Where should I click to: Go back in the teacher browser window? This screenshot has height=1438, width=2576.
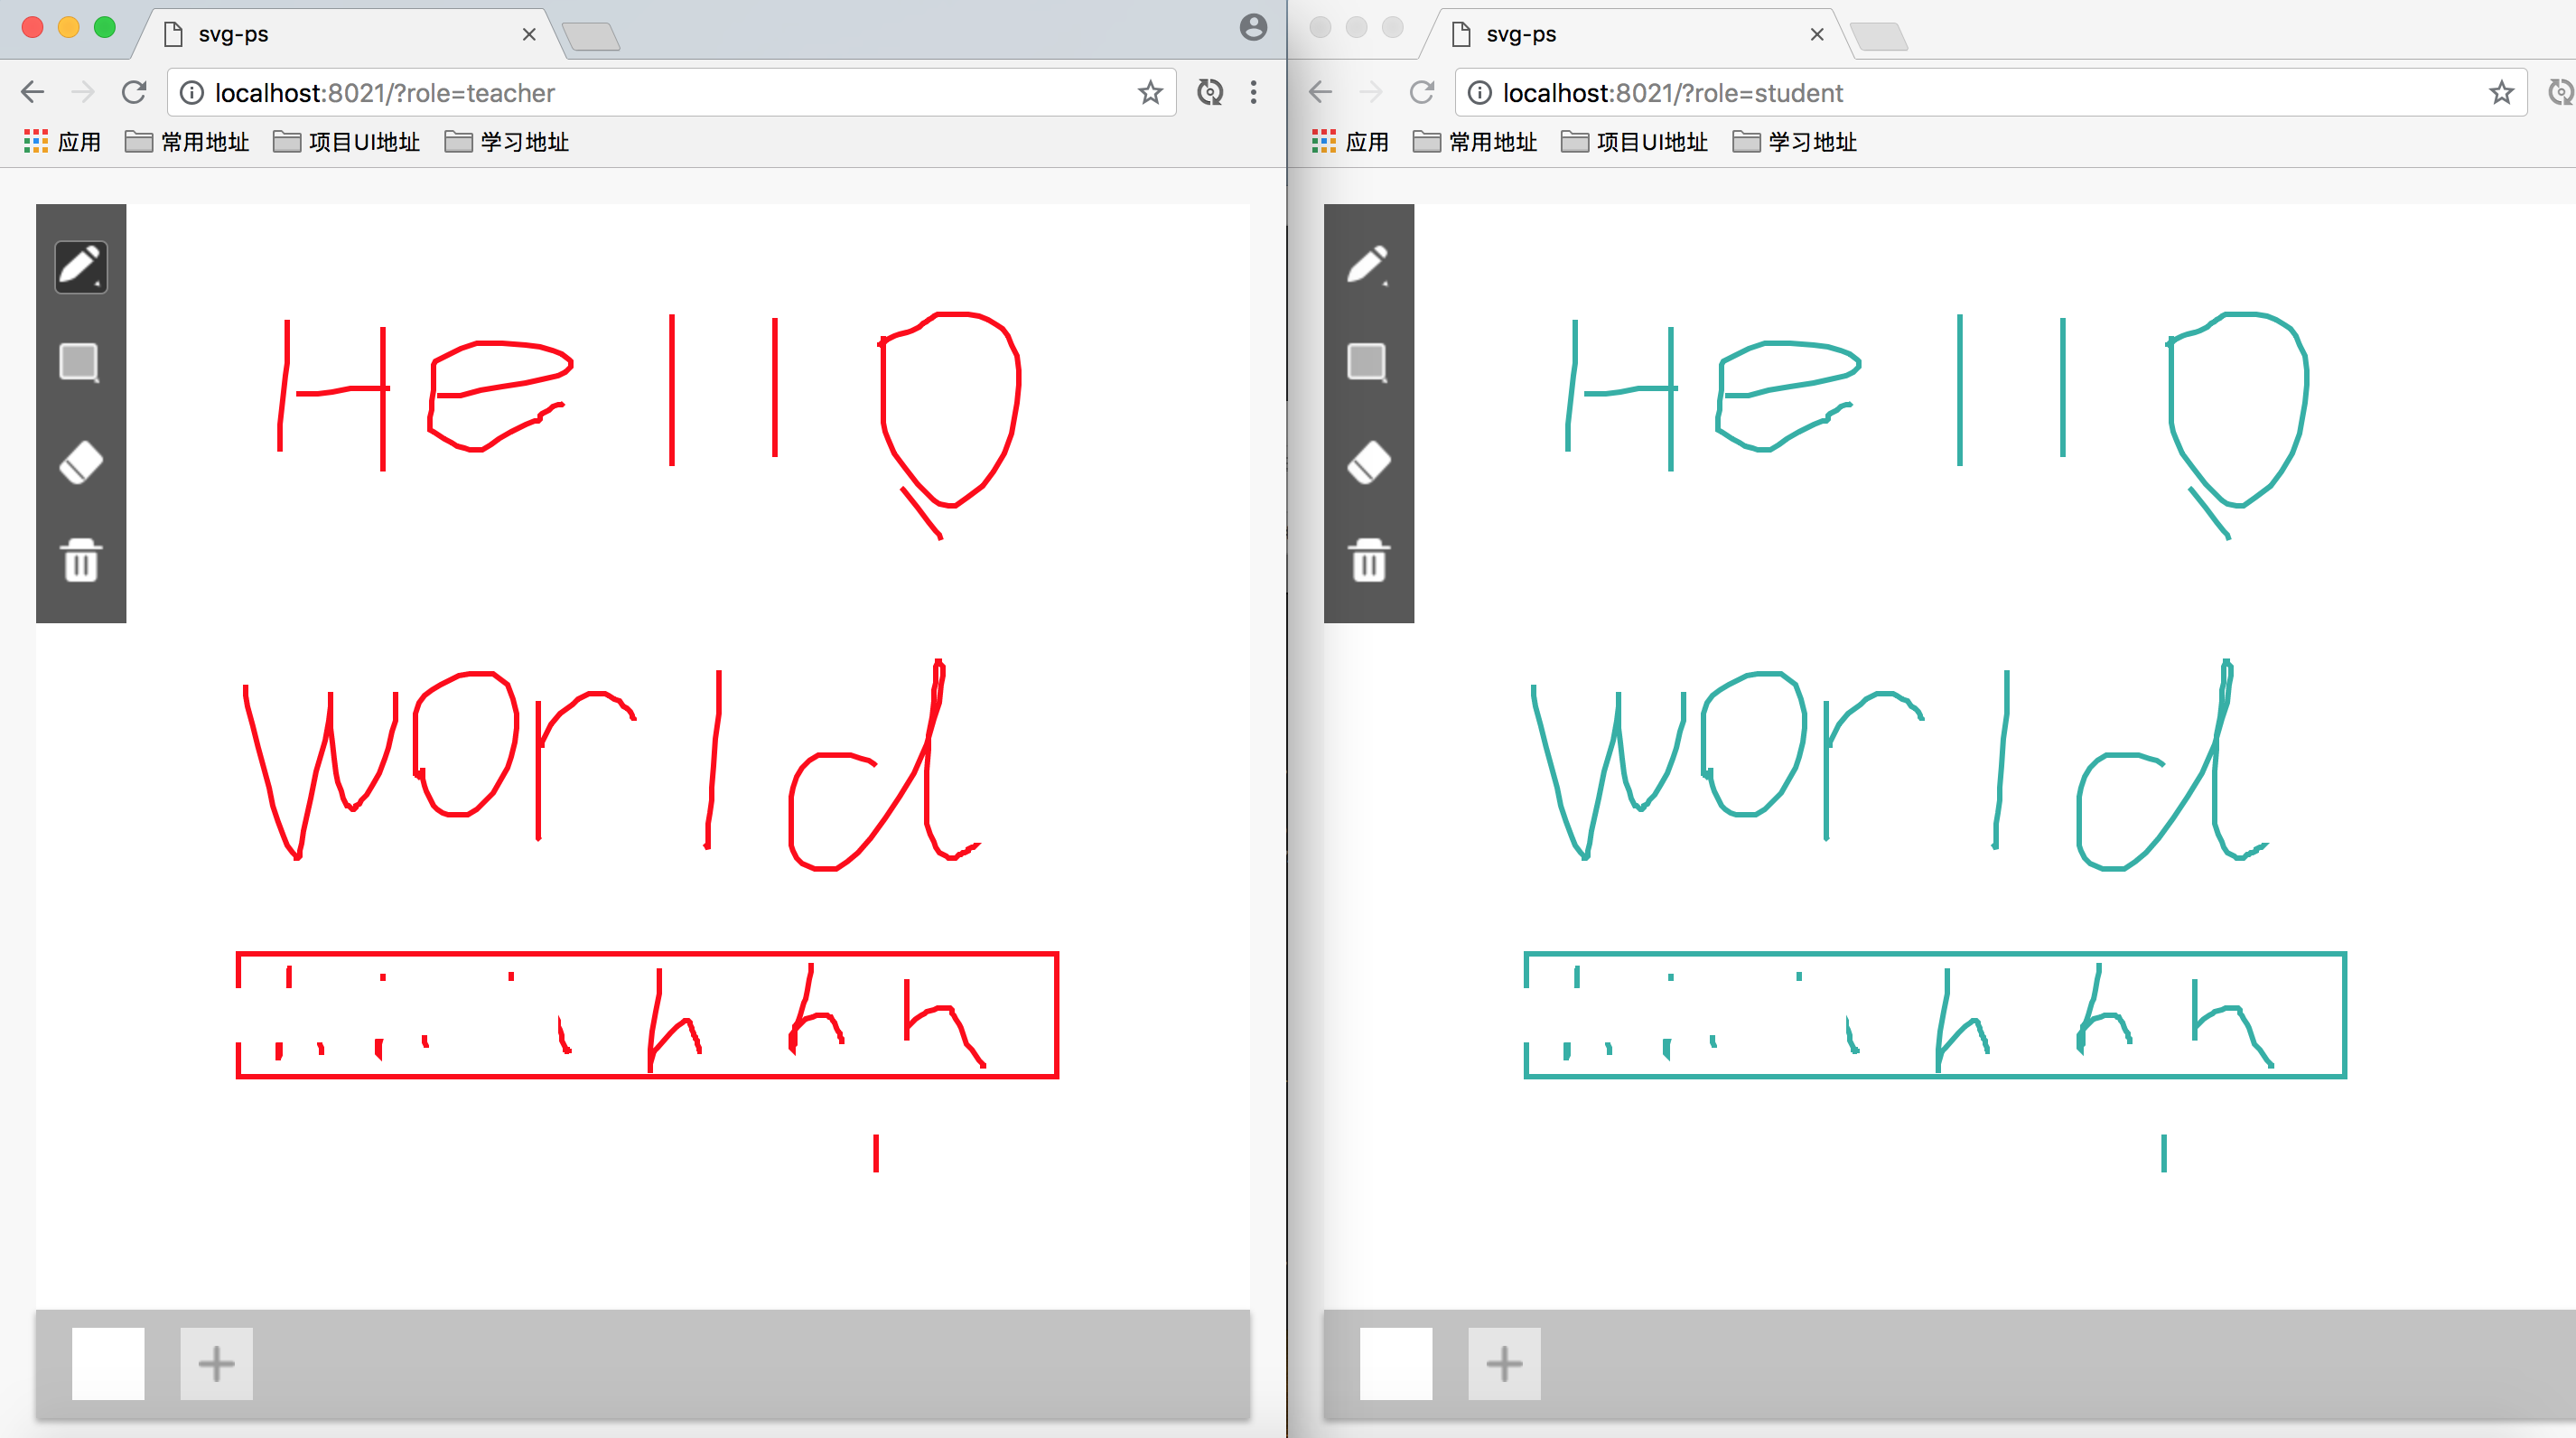(x=33, y=93)
